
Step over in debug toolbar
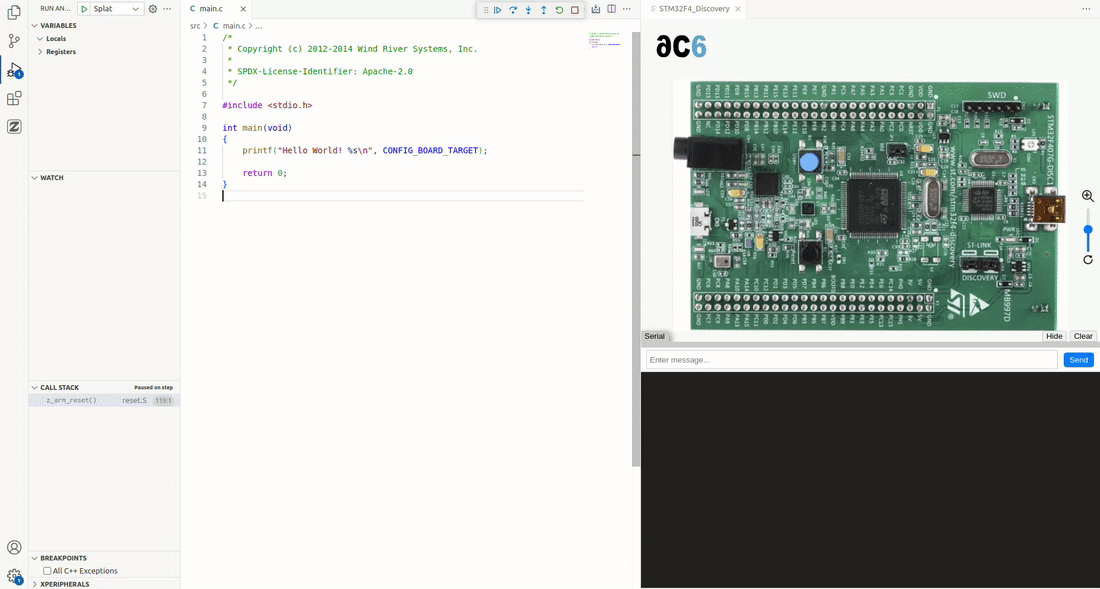click(513, 10)
